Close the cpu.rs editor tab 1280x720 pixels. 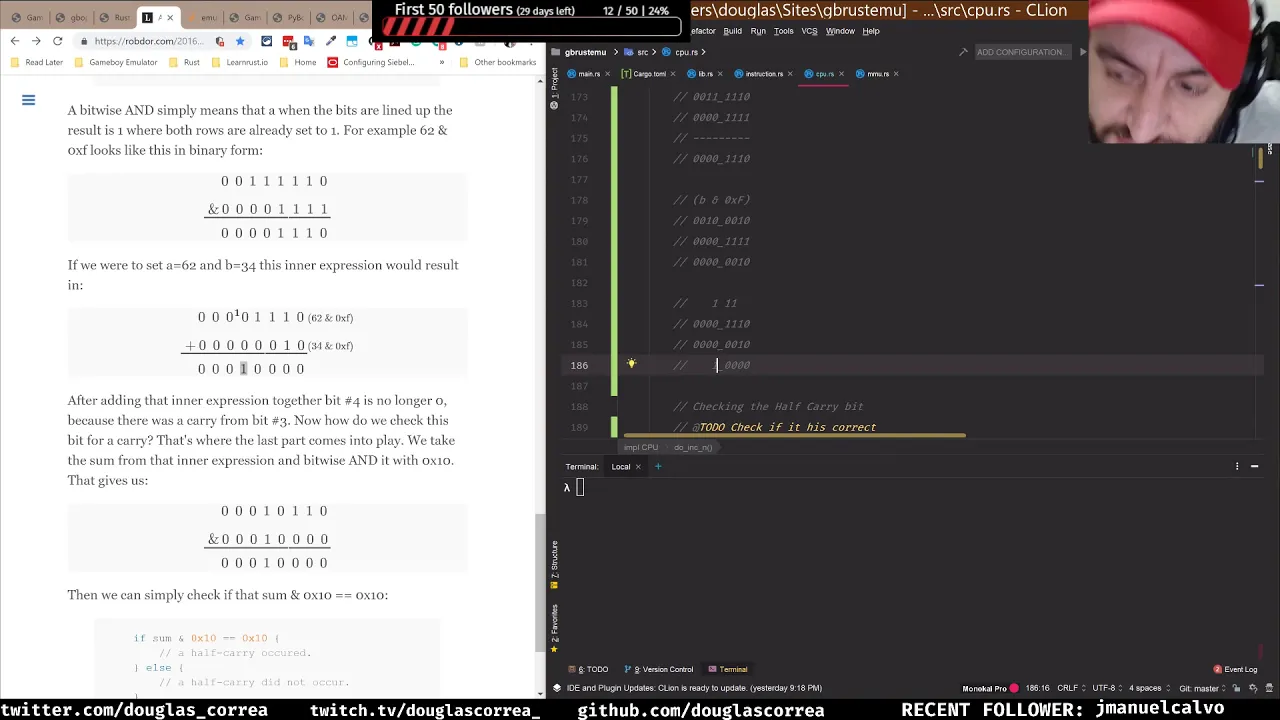pyautogui.click(x=841, y=73)
